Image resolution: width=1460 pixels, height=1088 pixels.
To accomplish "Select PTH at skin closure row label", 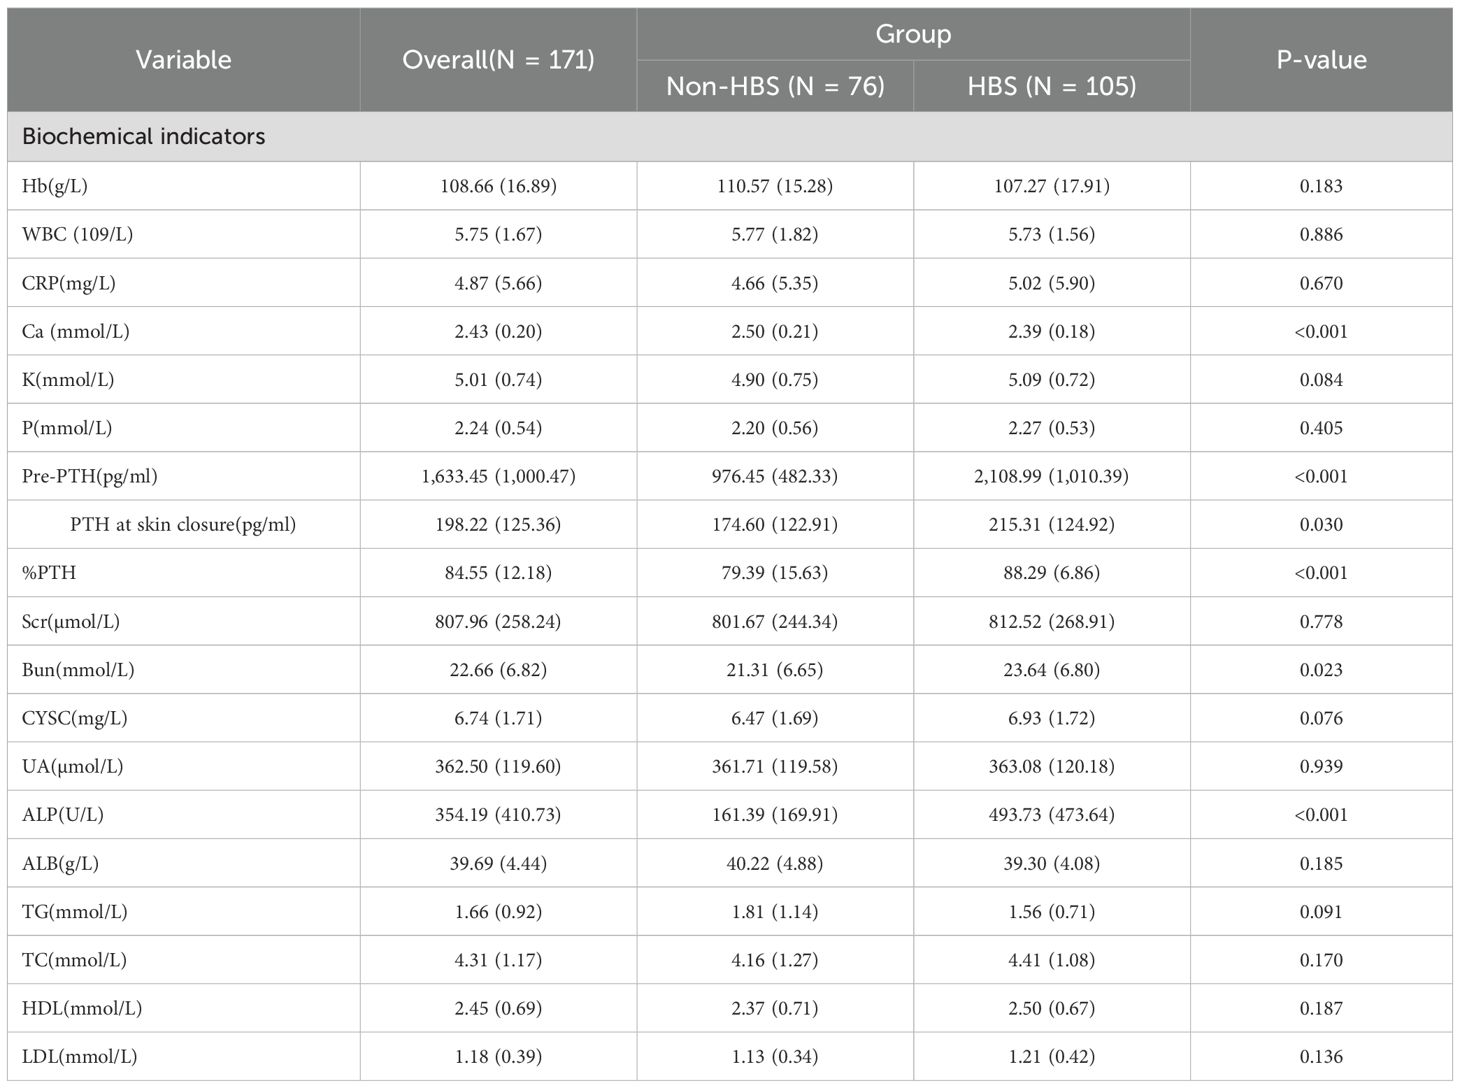I will tap(183, 524).
